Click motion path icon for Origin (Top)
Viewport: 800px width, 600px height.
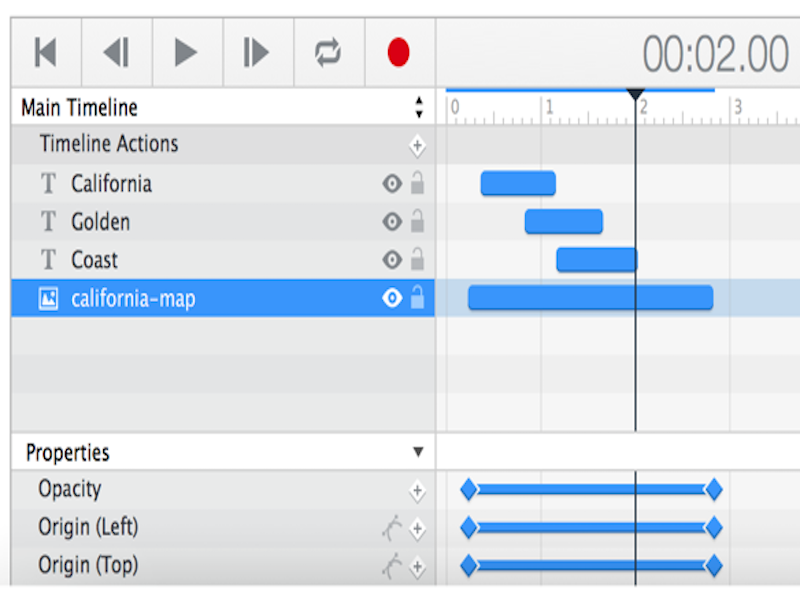(x=392, y=566)
